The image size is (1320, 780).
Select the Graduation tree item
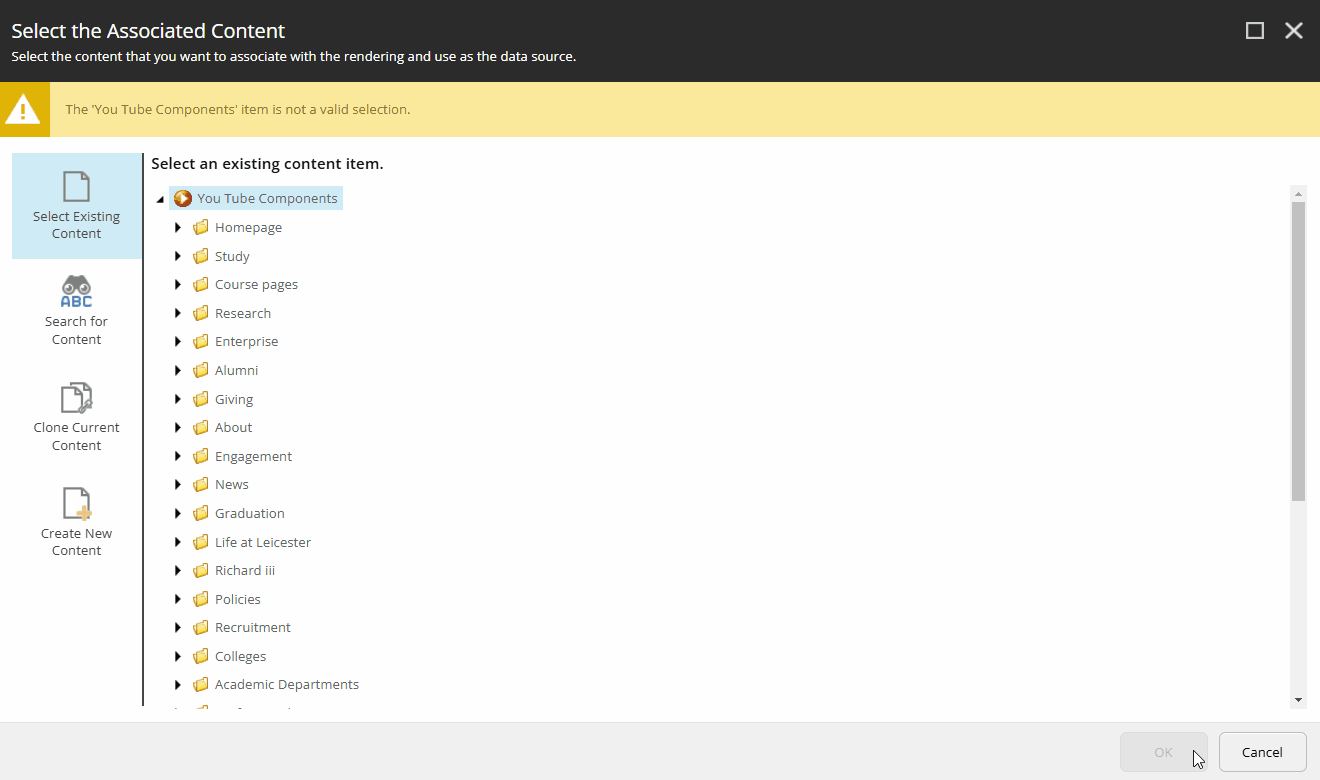250,512
